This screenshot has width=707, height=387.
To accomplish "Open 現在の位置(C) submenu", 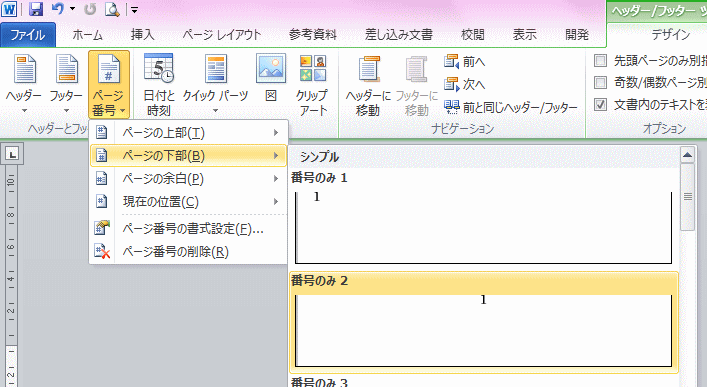I will [x=188, y=202].
